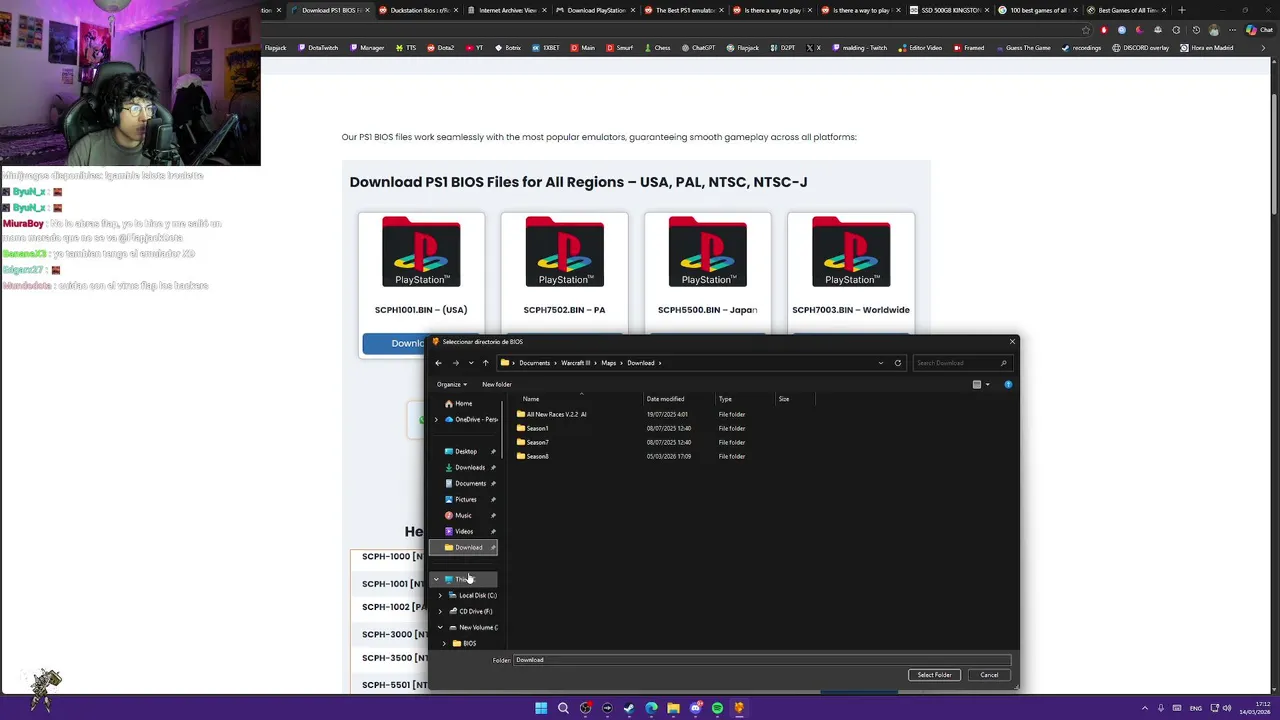Open the Organize menu
This screenshot has height=720, width=1280.
point(451,384)
